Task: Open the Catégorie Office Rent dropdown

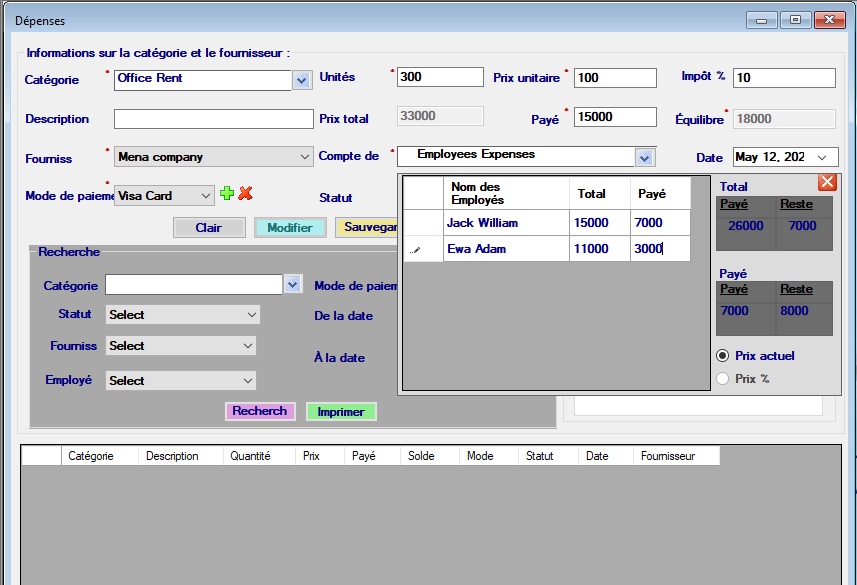Action: click(301, 80)
